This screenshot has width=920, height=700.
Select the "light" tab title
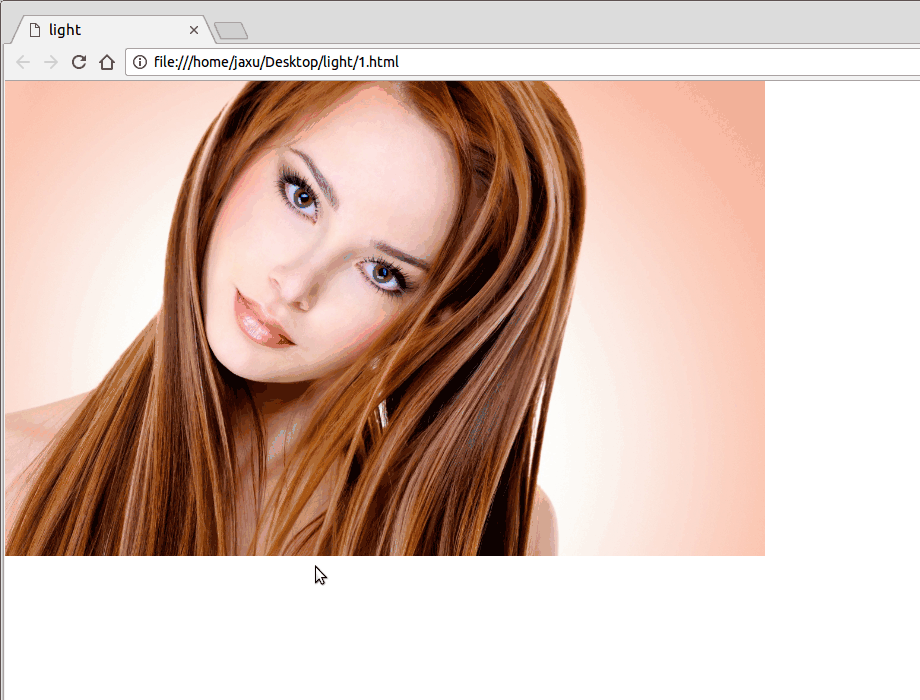(x=65, y=30)
